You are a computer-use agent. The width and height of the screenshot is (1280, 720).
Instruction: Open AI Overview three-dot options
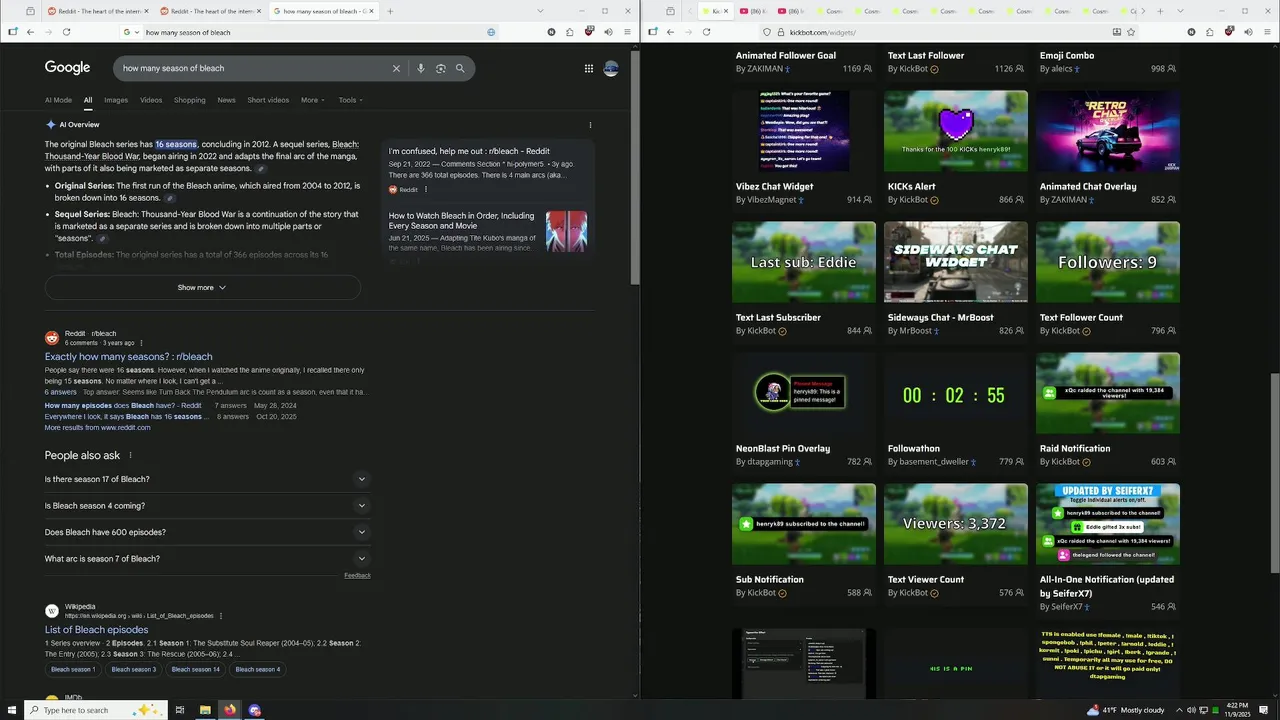(x=590, y=125)
